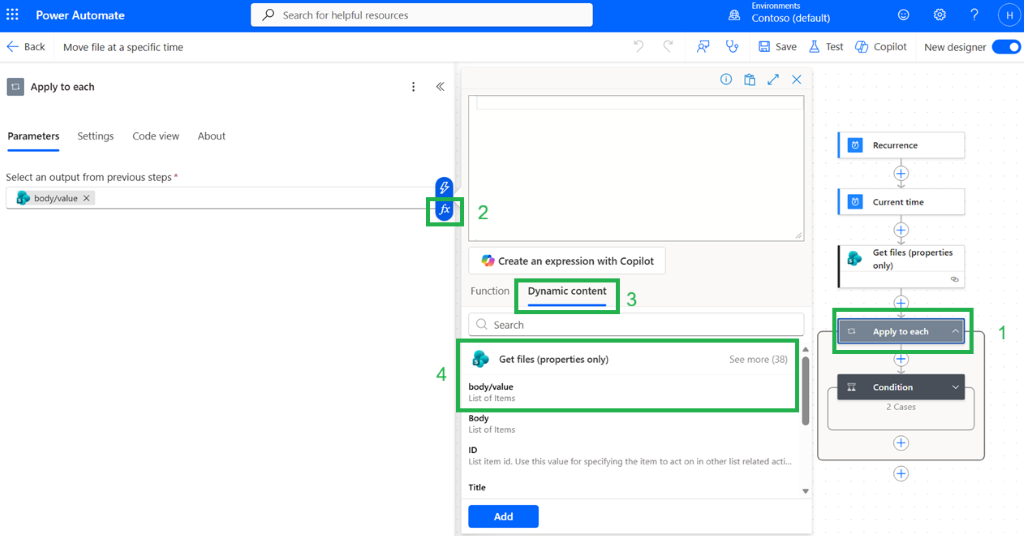Expand the Condition action chevron
Screen dimensions: 1024x536
[x=955, y=387]
